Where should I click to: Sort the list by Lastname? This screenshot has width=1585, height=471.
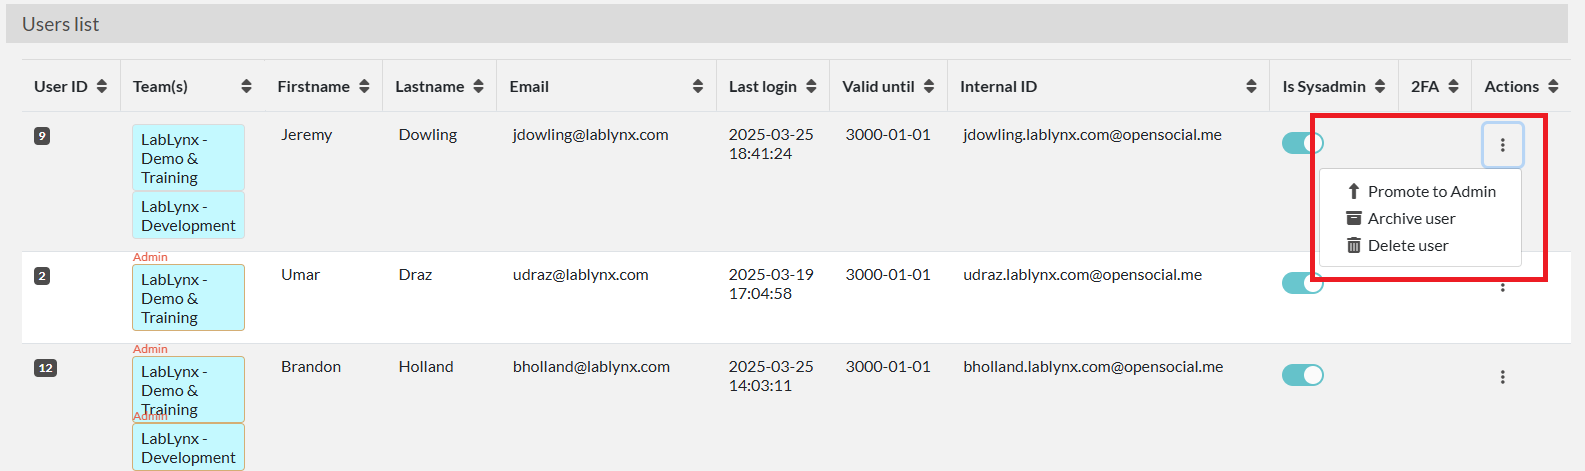(x=478, y=87)
